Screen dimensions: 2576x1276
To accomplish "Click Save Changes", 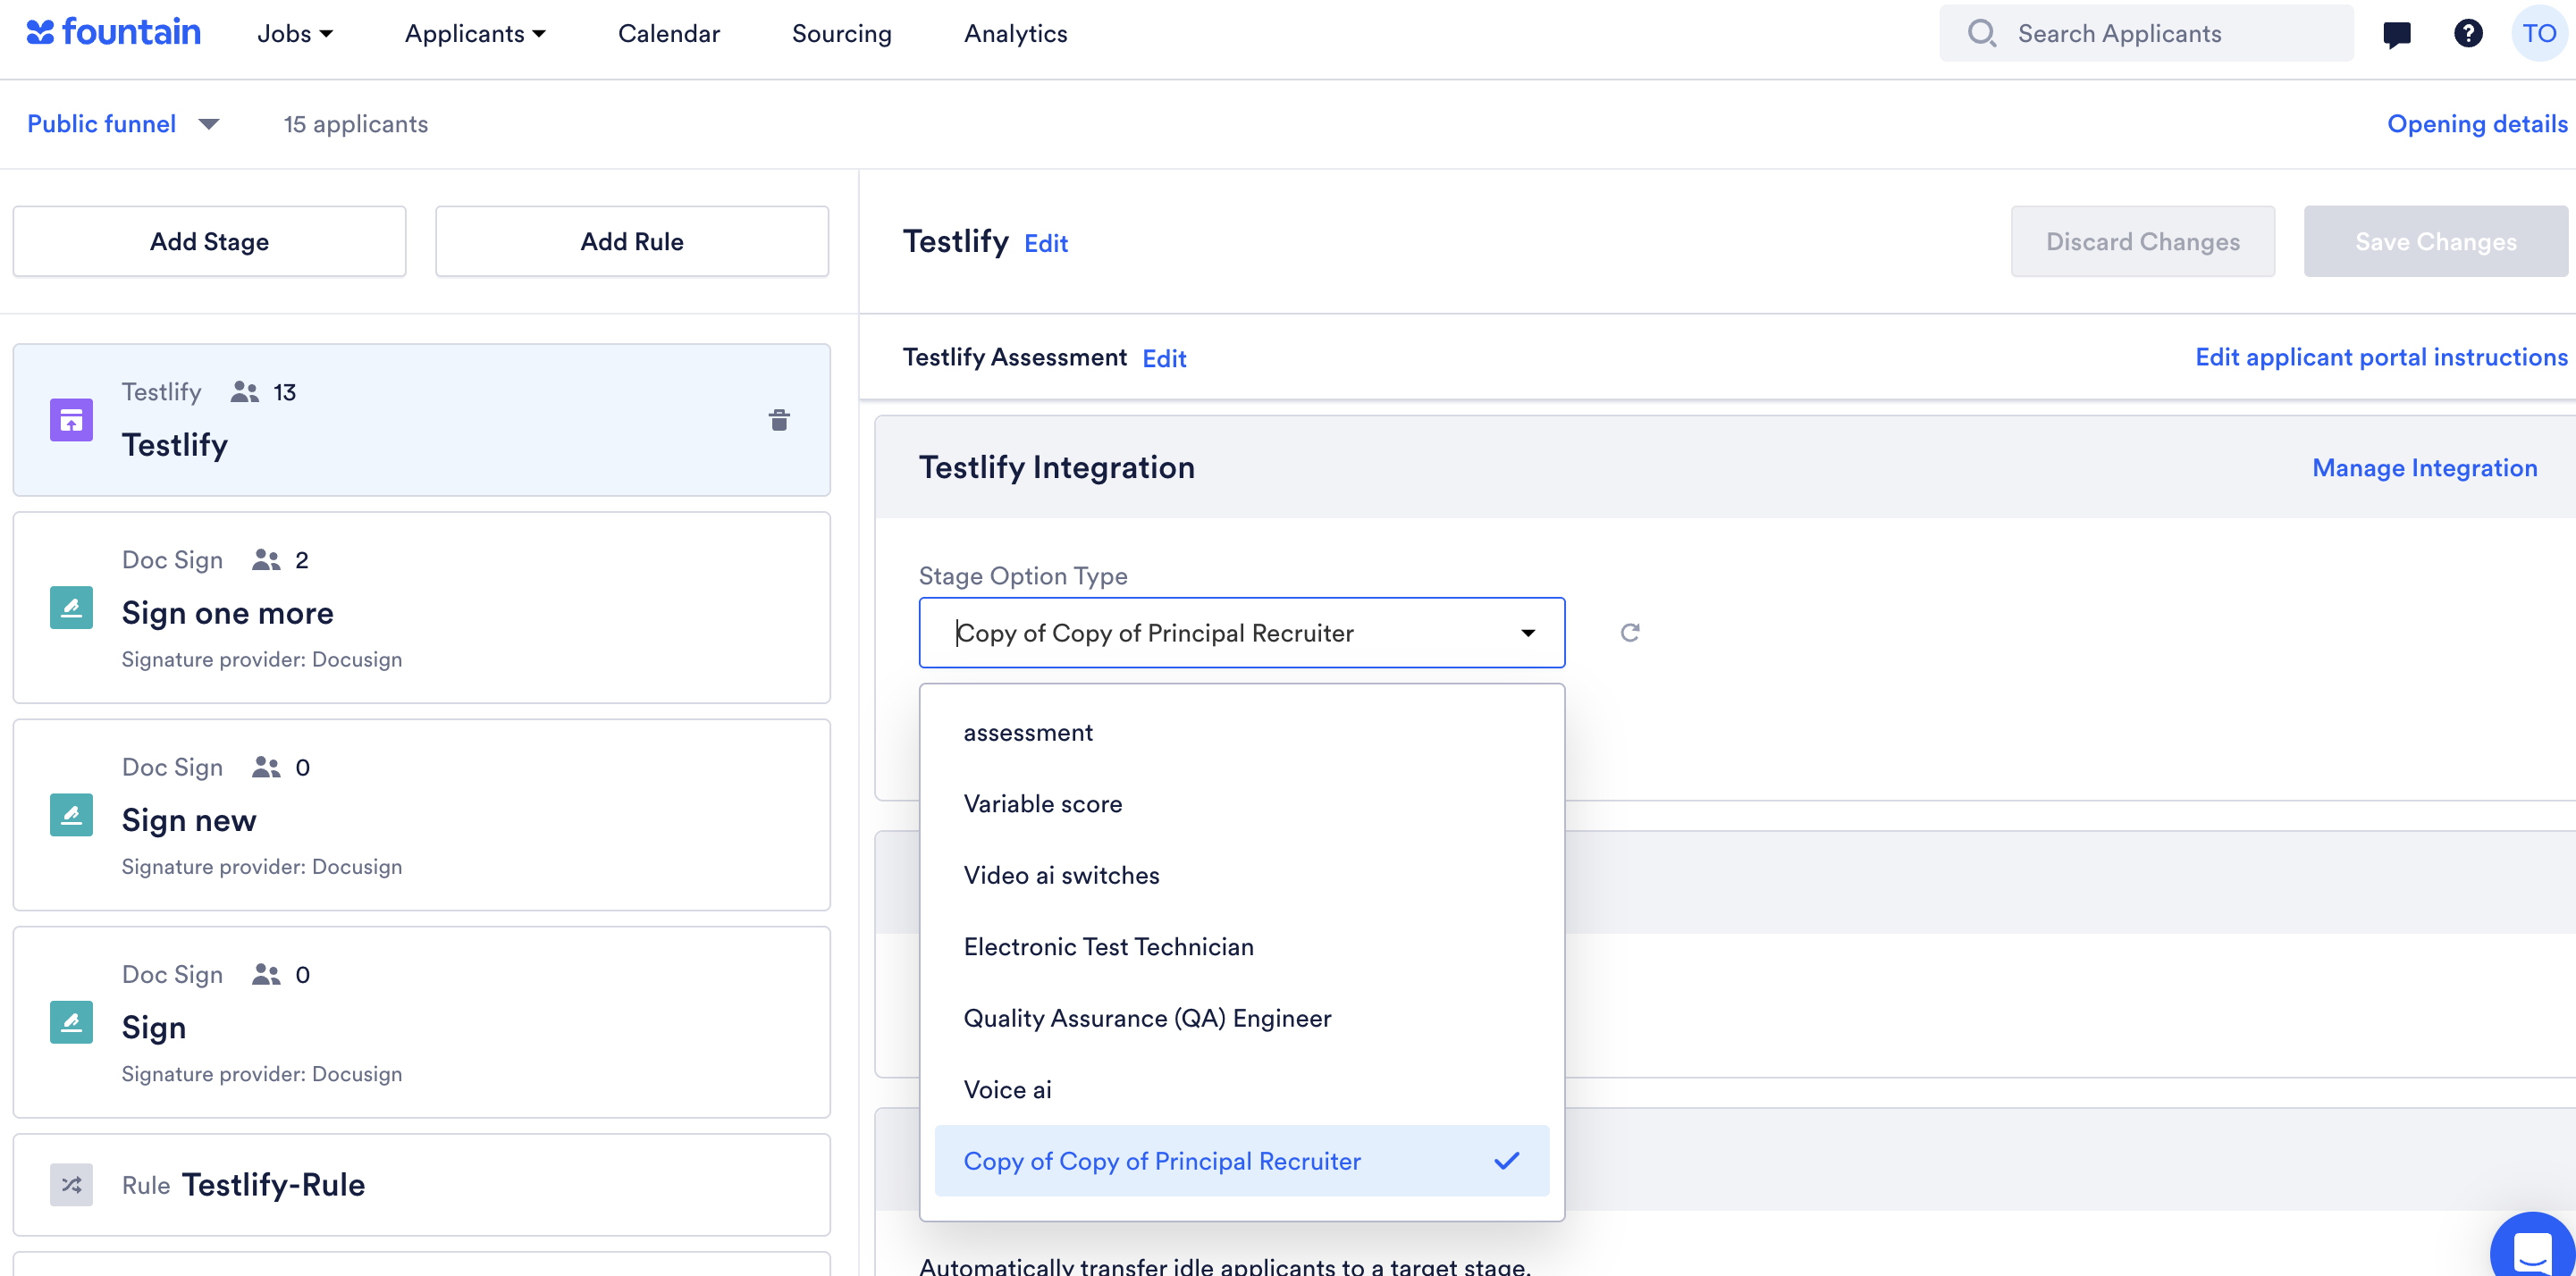I will pos(2435,241).
